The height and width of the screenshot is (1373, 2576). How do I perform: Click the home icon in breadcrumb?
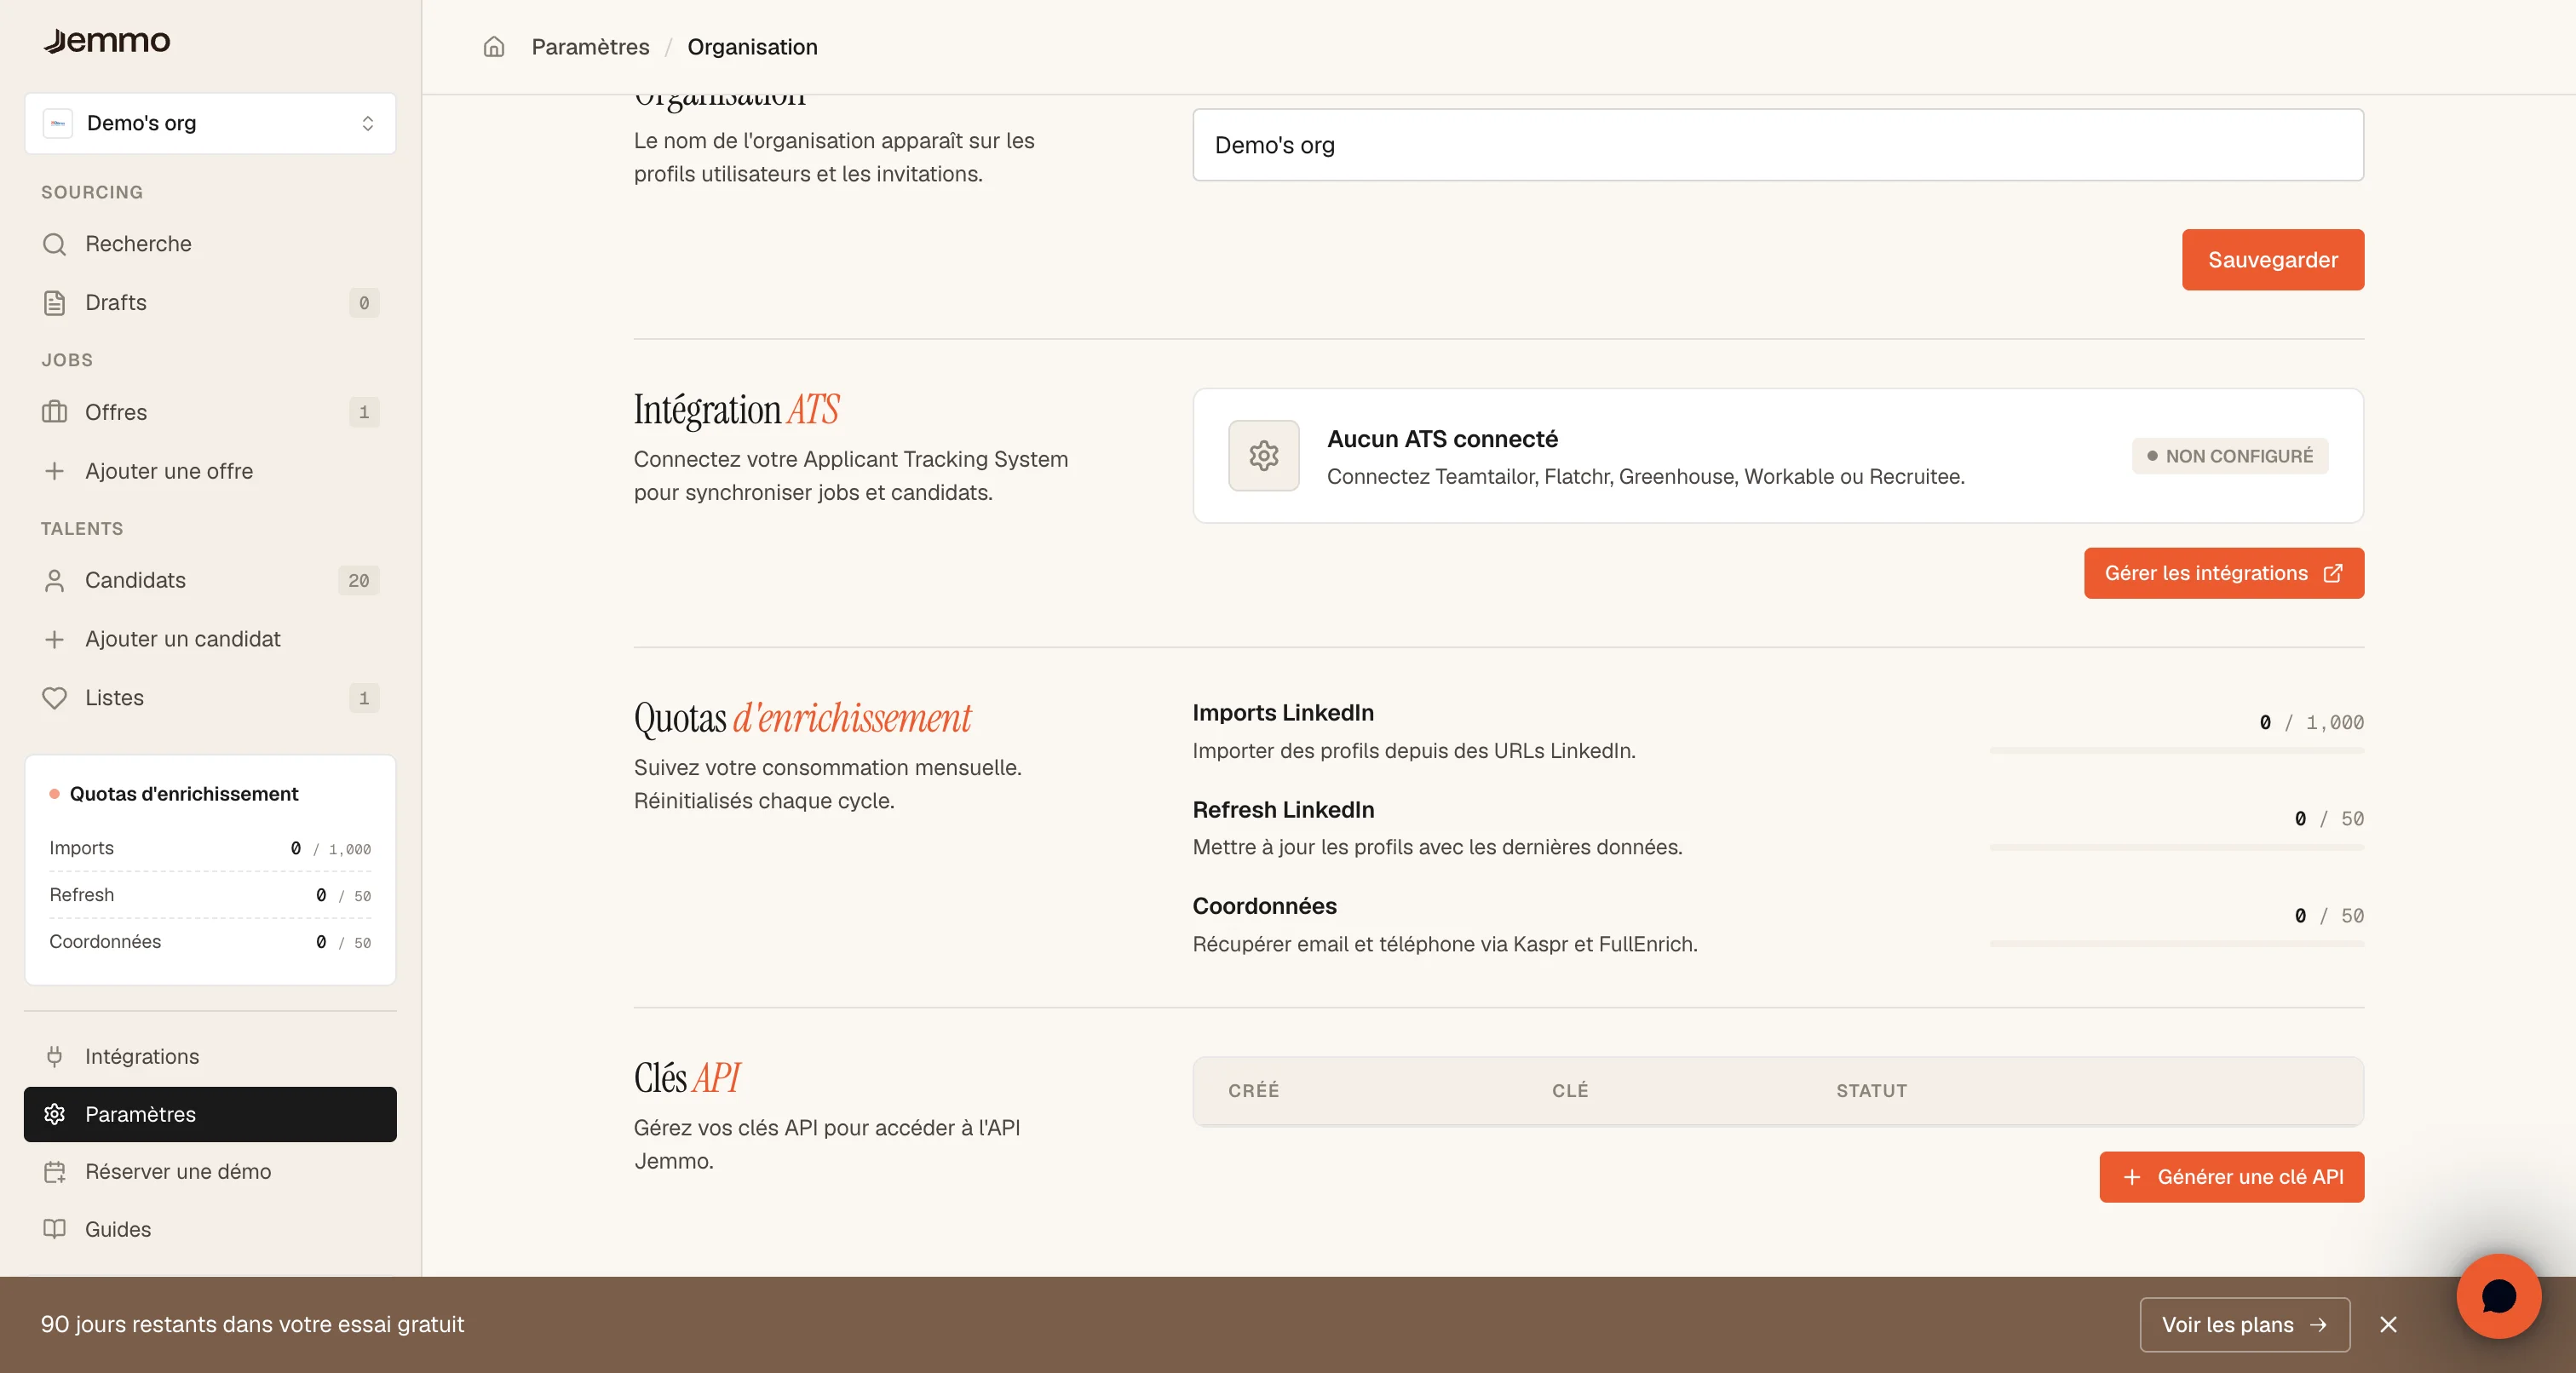click(494, 47)
